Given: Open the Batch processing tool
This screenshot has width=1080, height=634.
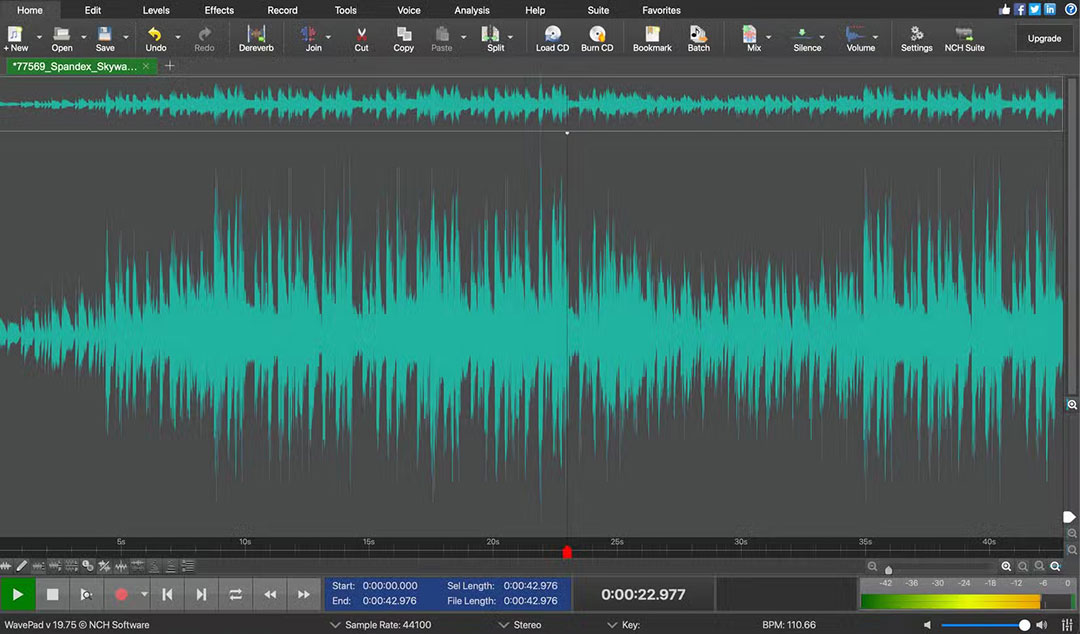Looking at the screenshot, I should [698, 38].
